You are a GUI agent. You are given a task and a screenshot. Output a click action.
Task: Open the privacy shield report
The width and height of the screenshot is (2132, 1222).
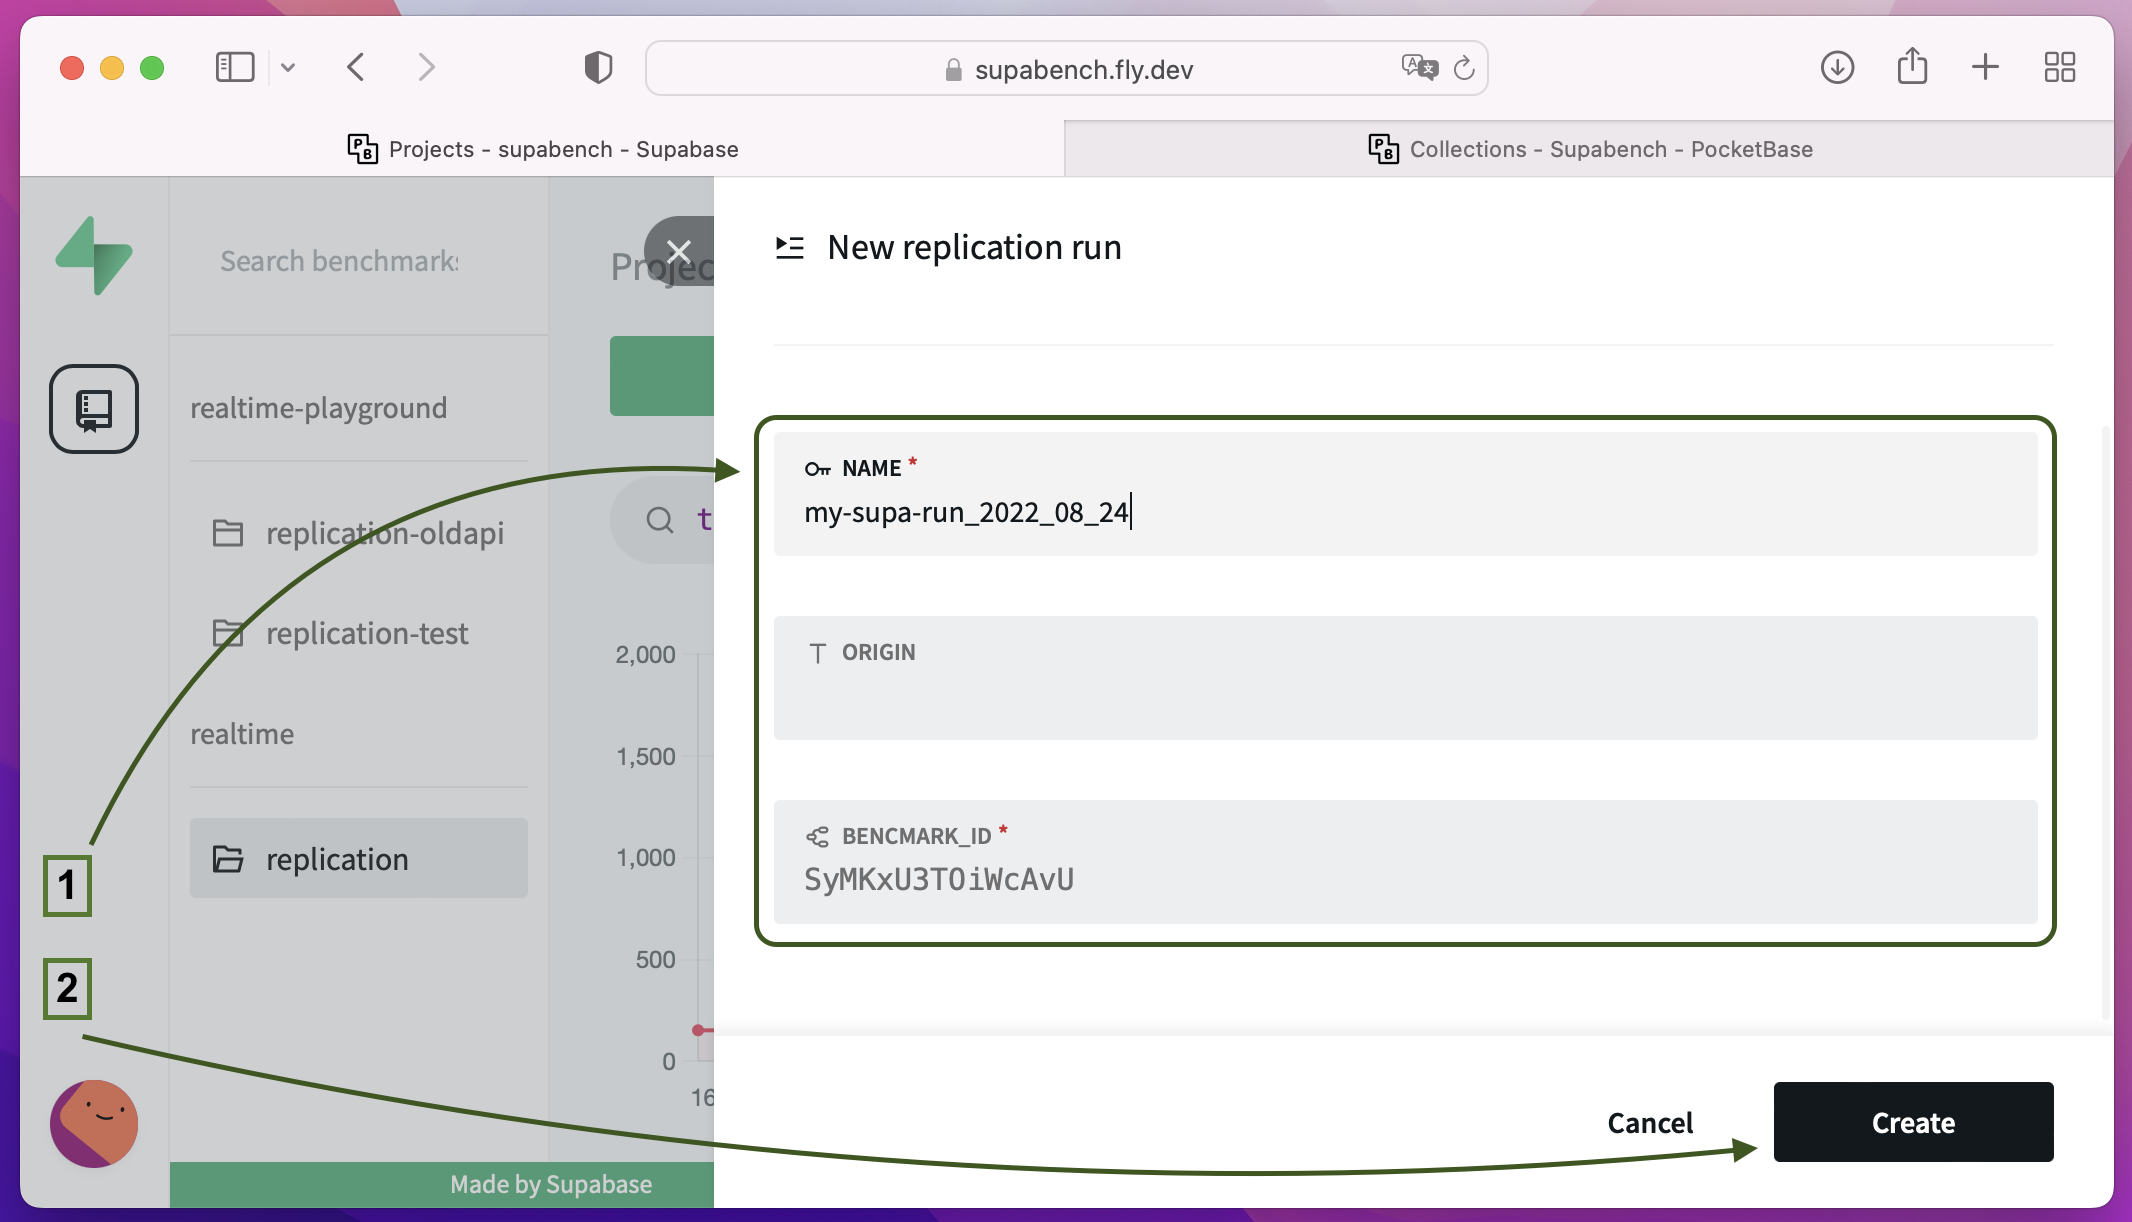point(598,67)
